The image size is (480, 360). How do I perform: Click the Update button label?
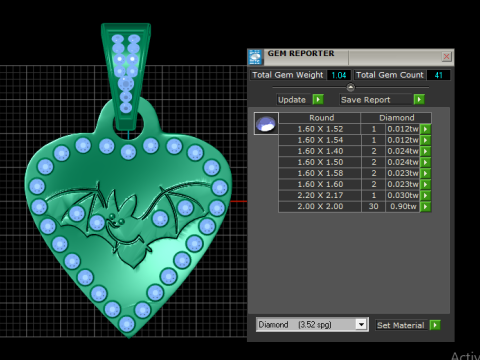(292, 100)
